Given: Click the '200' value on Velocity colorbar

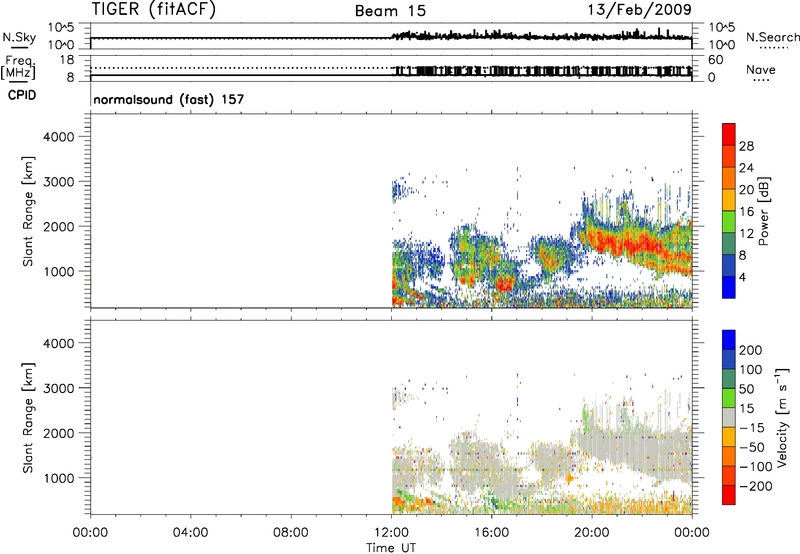Looking at the screenshot, I should click(x=751, y=350).
